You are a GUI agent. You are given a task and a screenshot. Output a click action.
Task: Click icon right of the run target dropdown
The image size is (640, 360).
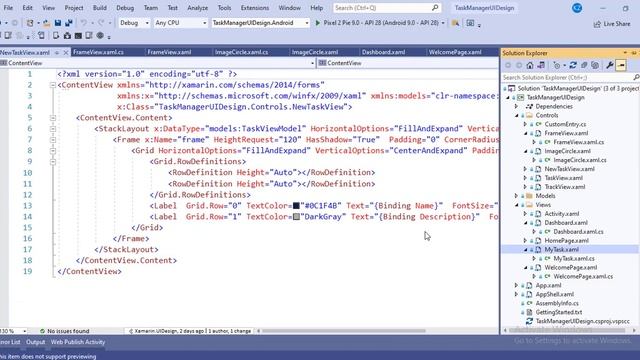coord(456,23)
